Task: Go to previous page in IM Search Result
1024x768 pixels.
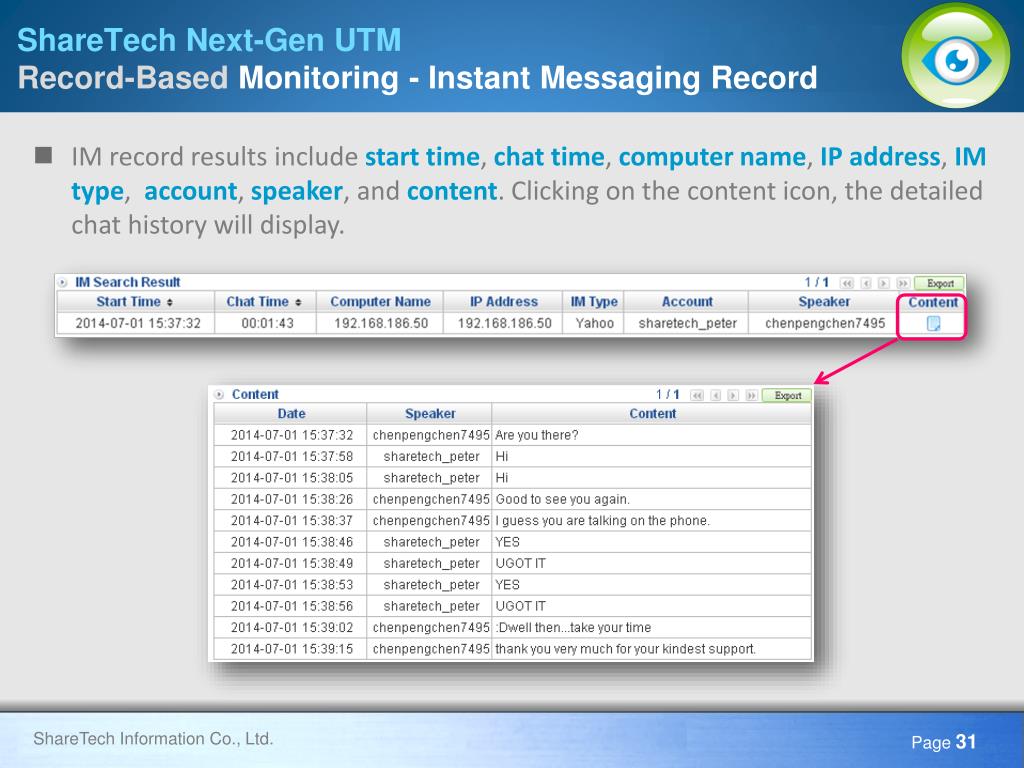Action: [x=866, y=283]
